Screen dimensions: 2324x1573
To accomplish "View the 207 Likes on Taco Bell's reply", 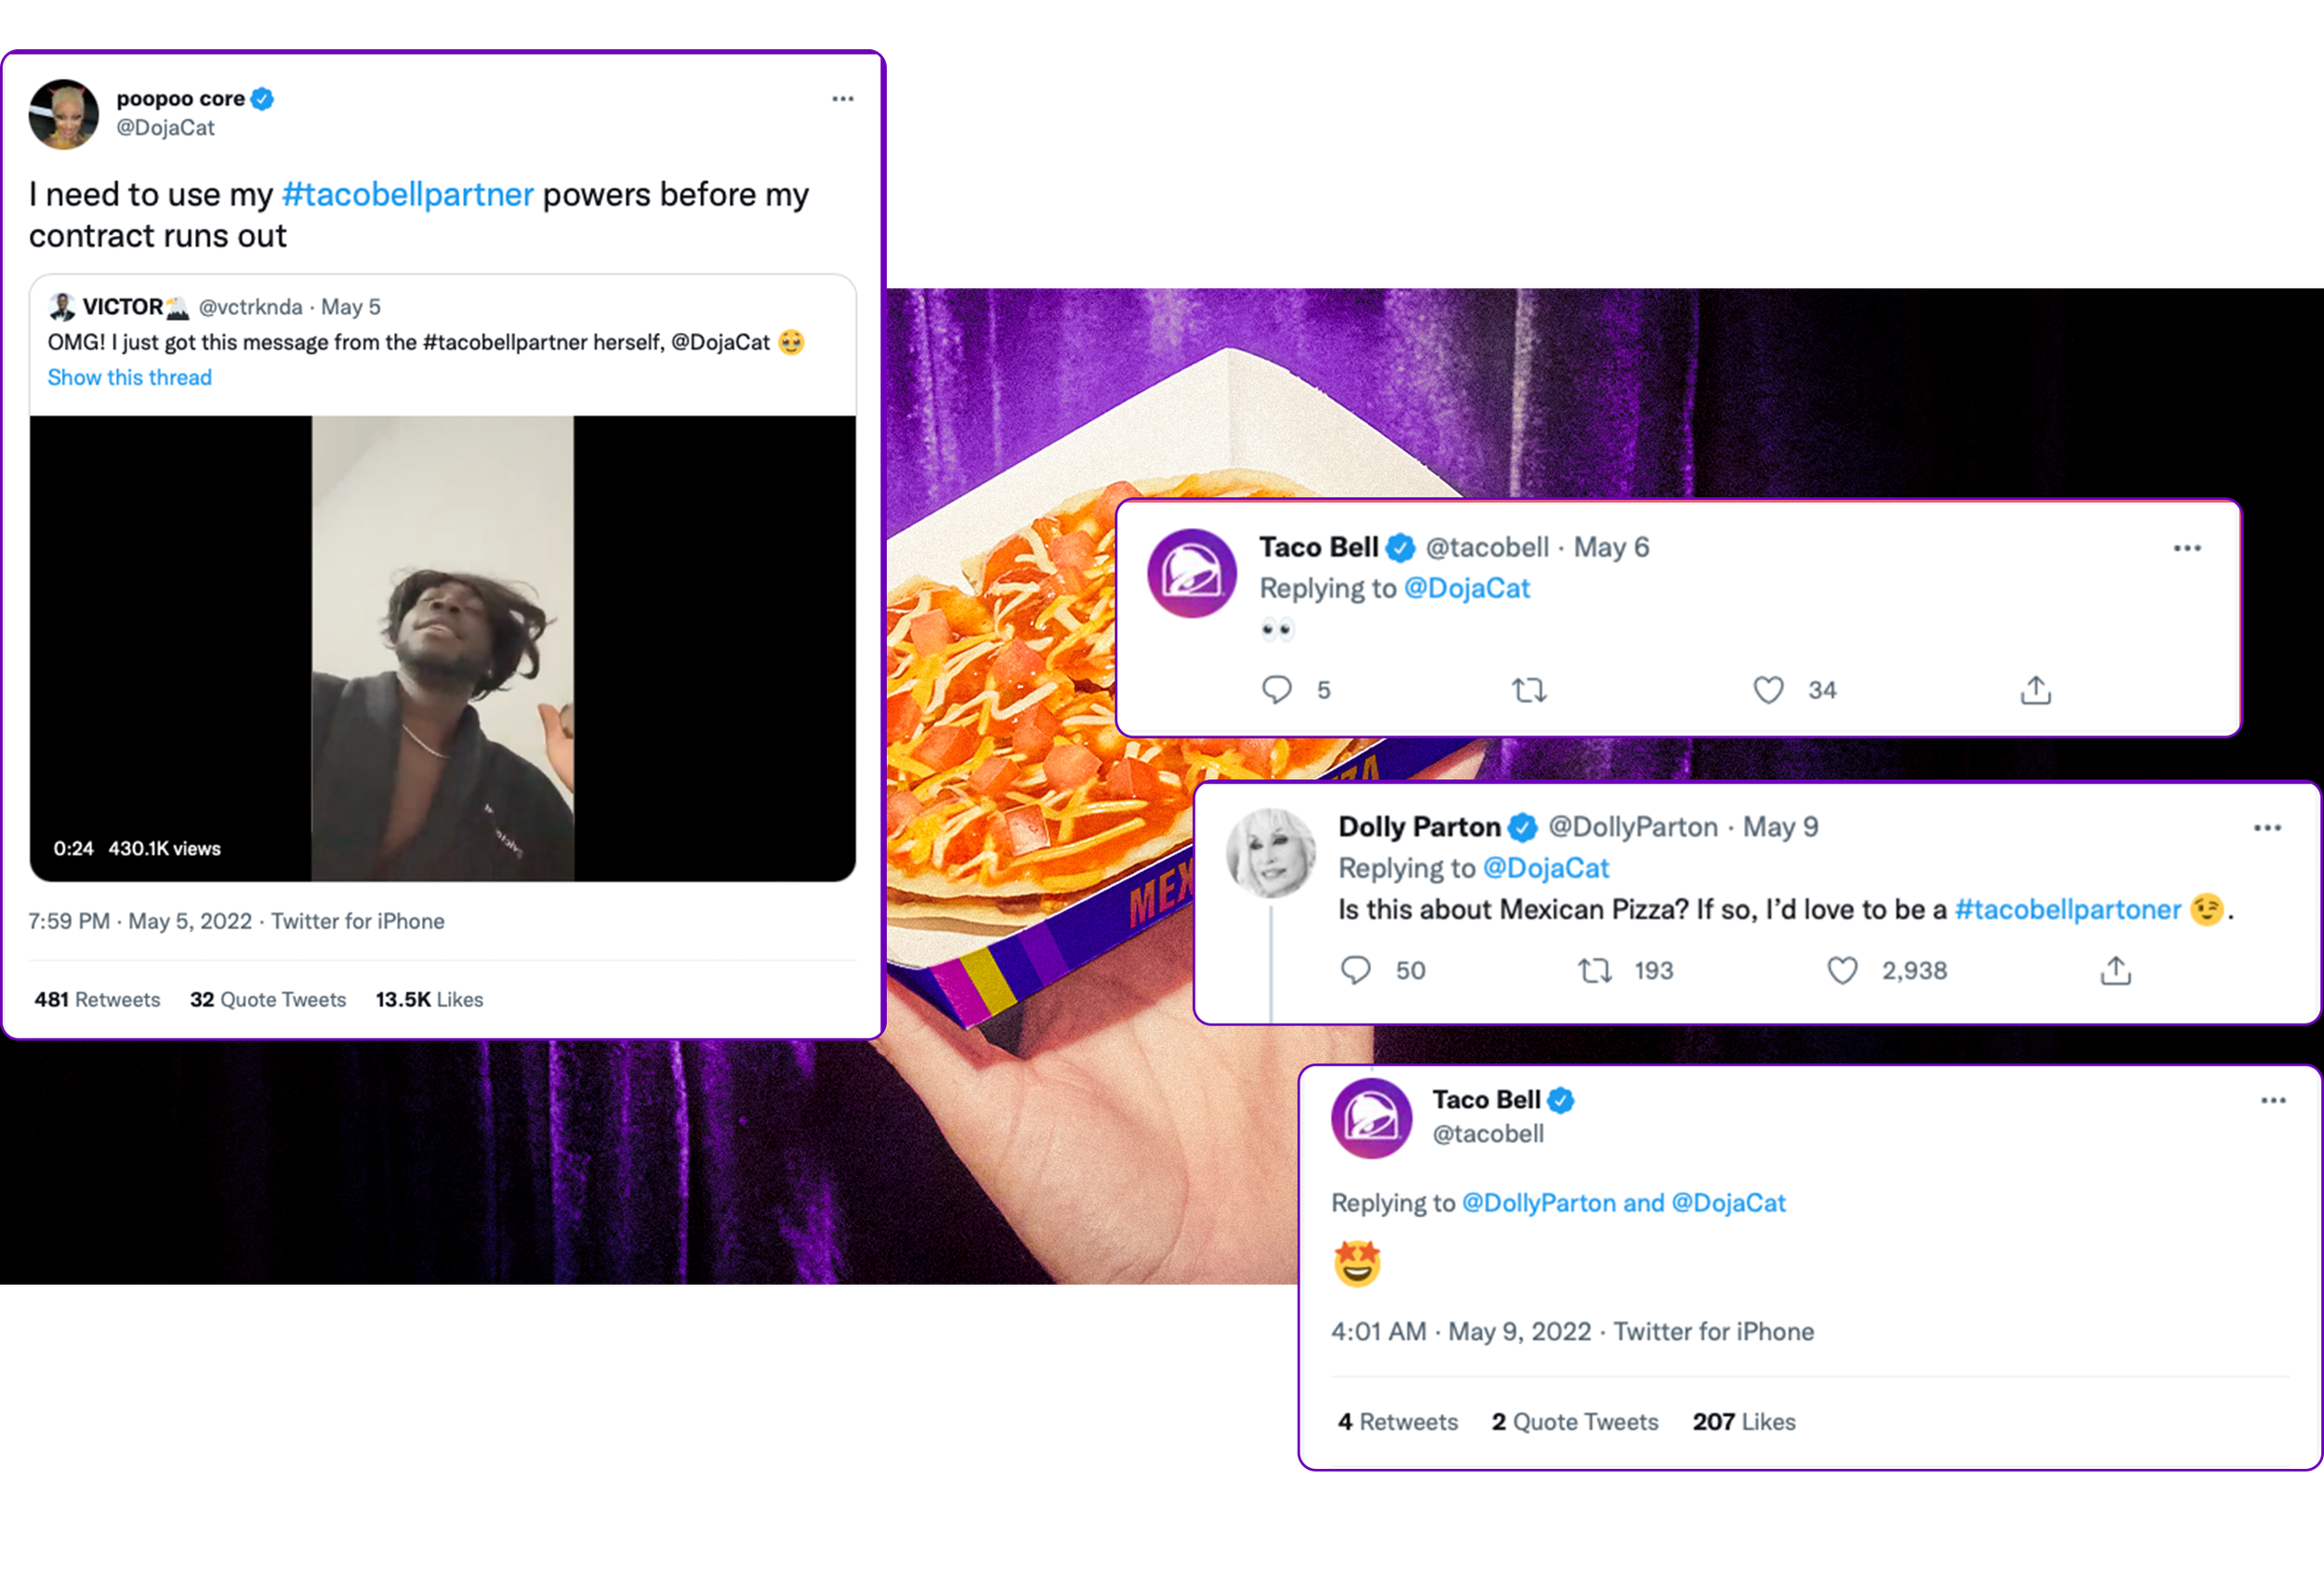I will click(1743, 1422).
